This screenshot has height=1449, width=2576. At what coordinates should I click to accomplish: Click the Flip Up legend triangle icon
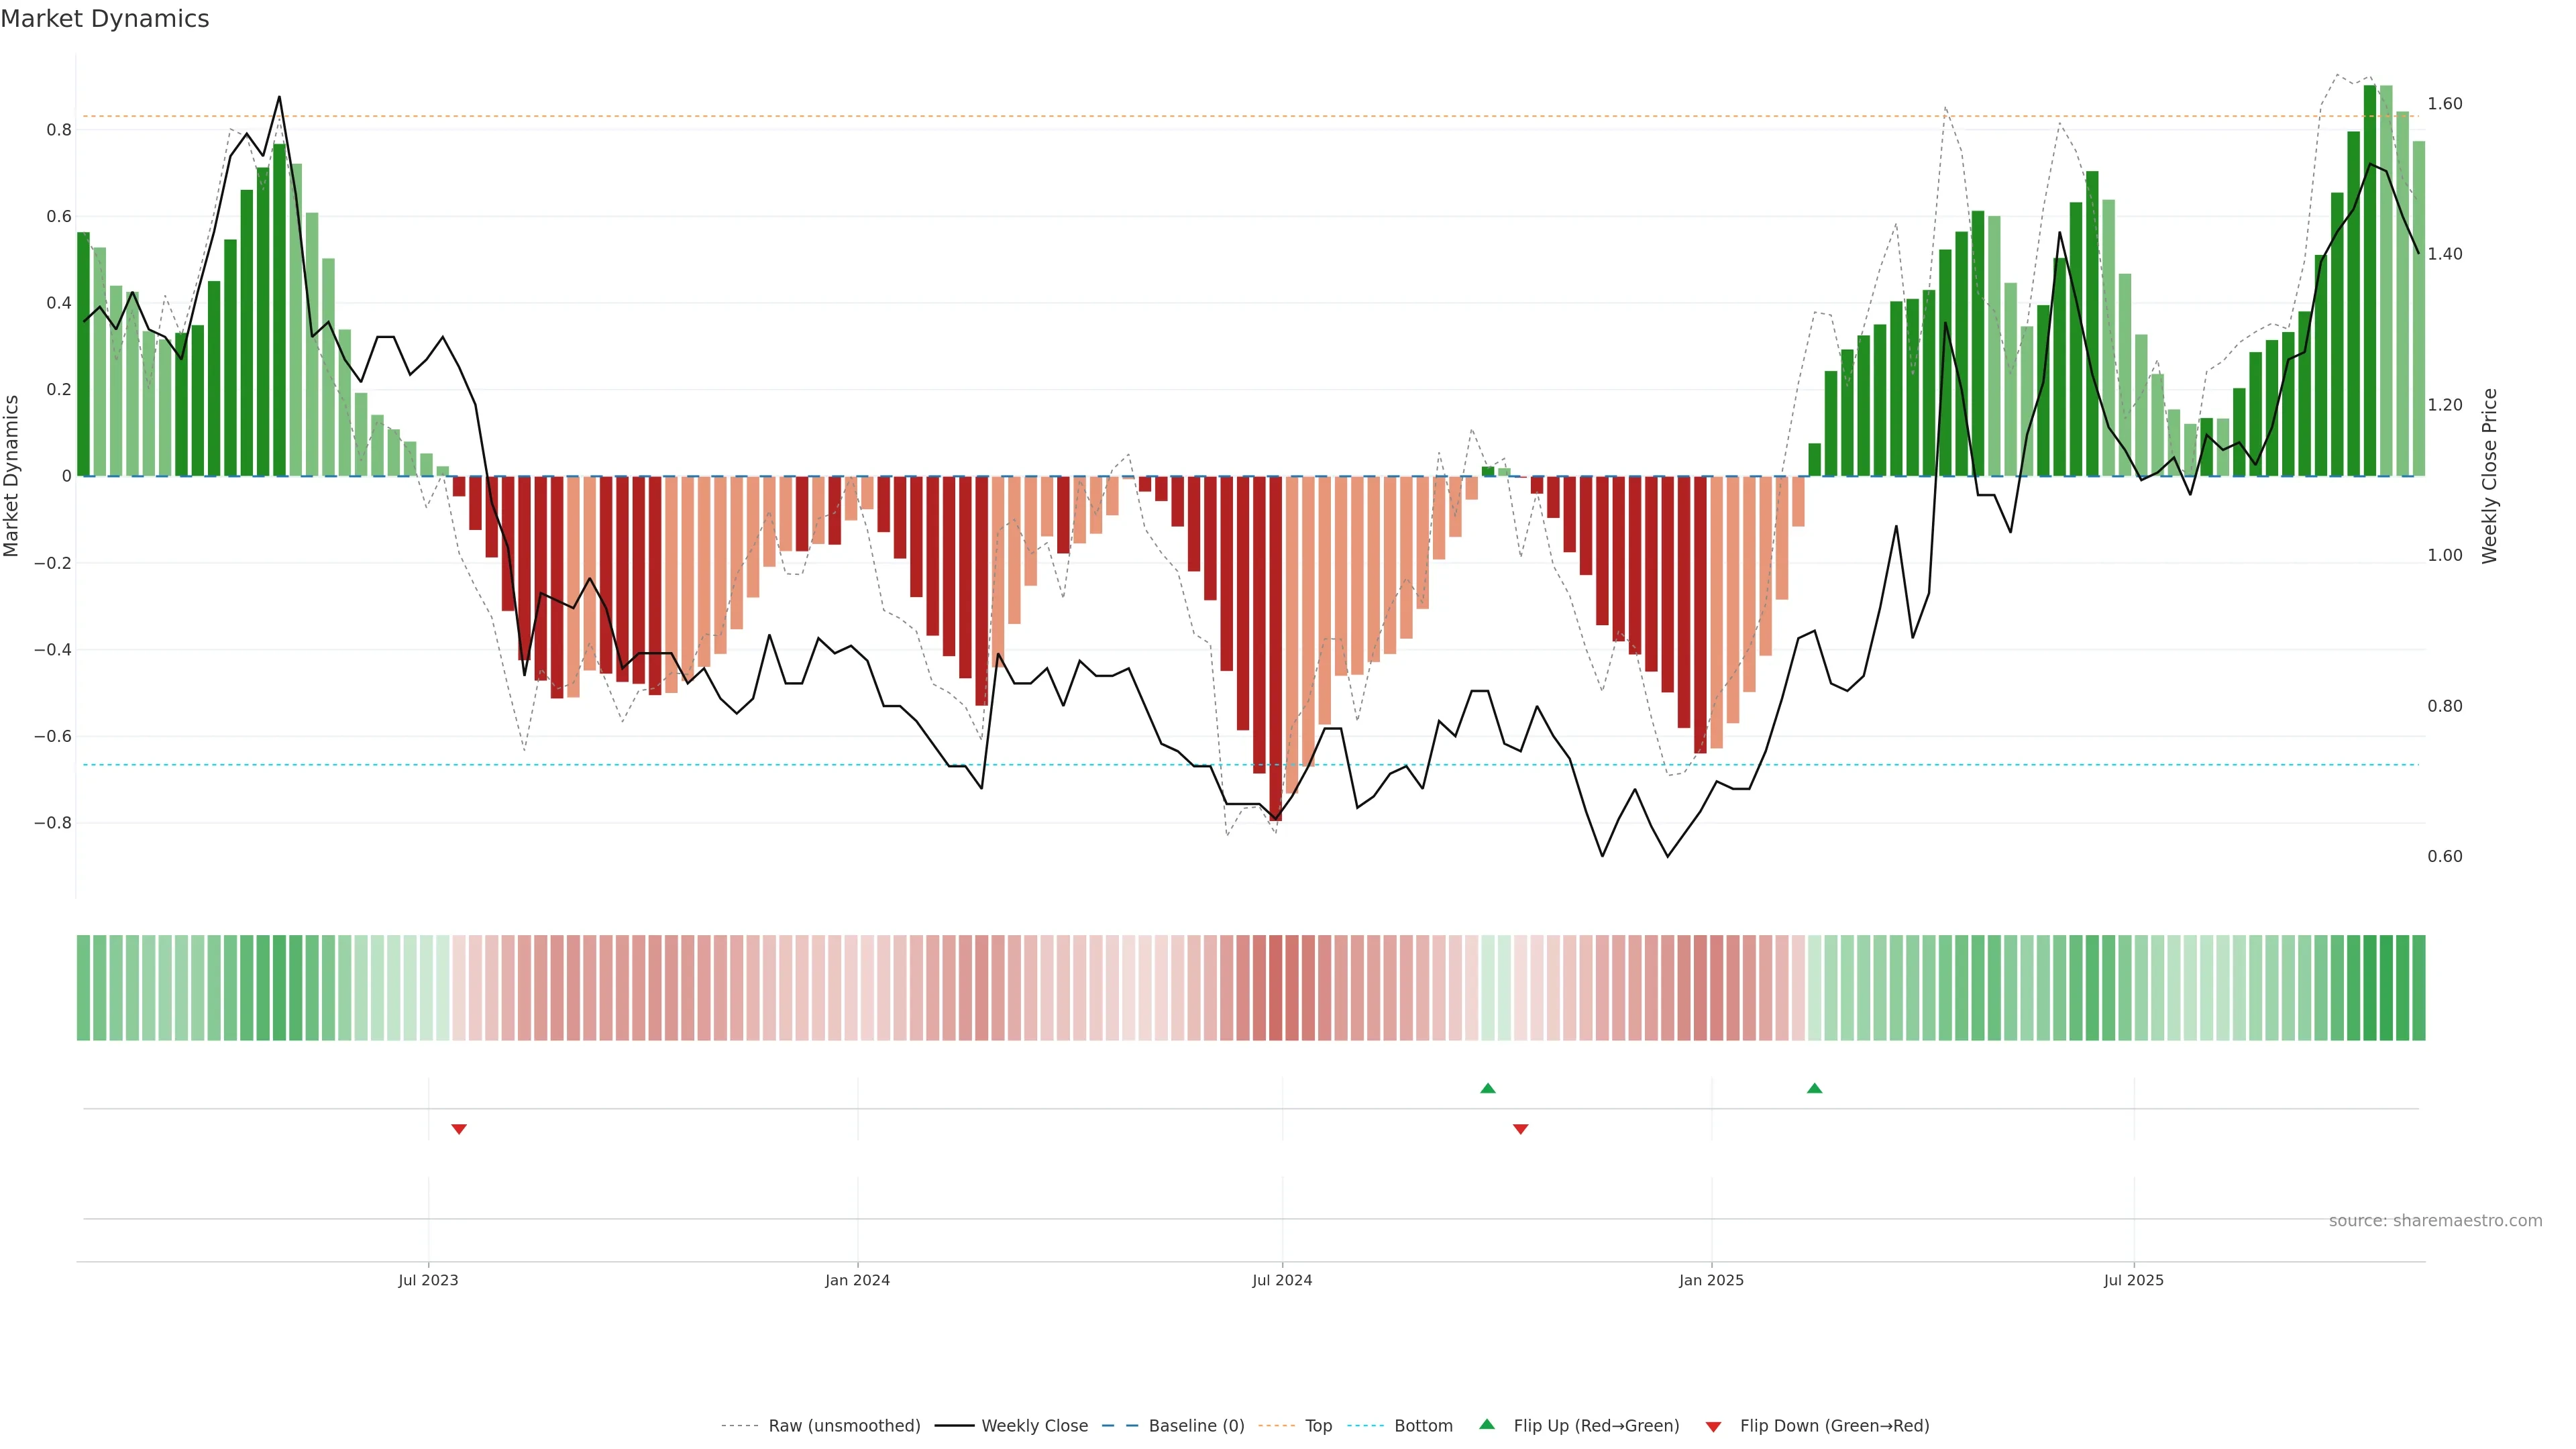tap(1487, 1424)
